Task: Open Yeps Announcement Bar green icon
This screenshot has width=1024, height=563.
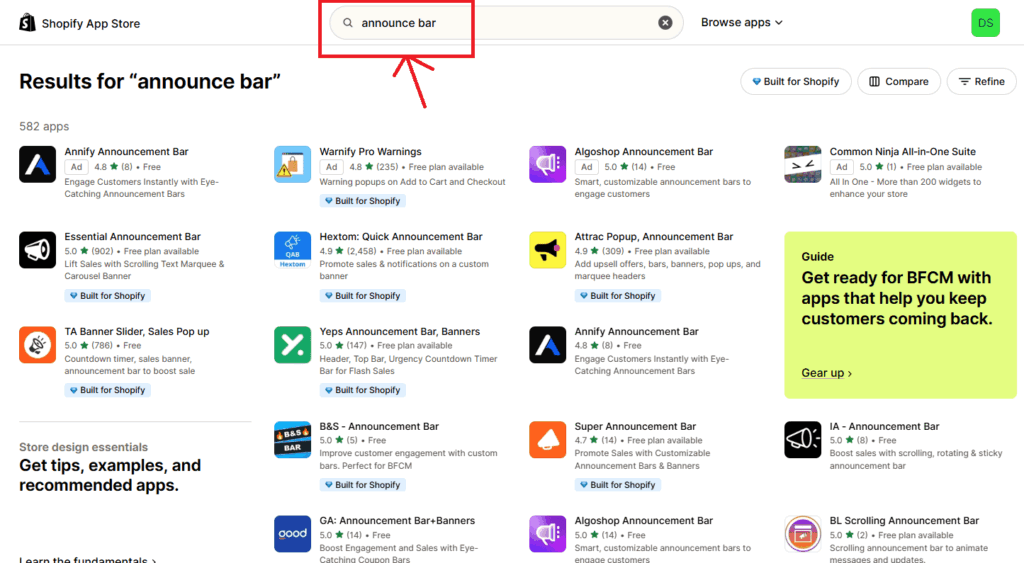Action: pos(293,344)
